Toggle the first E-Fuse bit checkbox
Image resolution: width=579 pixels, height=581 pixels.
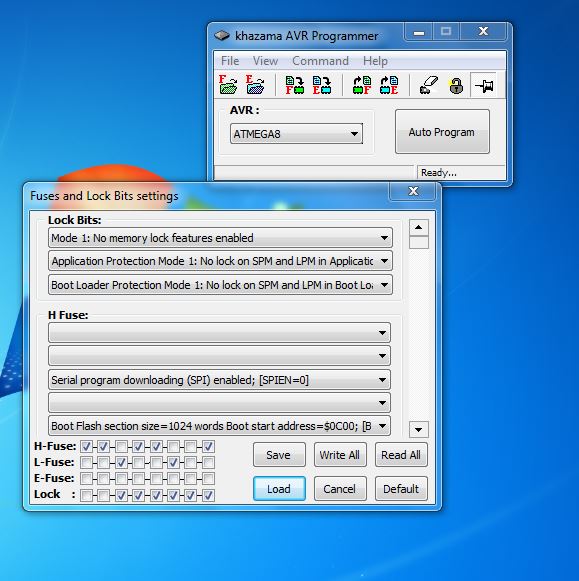[86, 478]
